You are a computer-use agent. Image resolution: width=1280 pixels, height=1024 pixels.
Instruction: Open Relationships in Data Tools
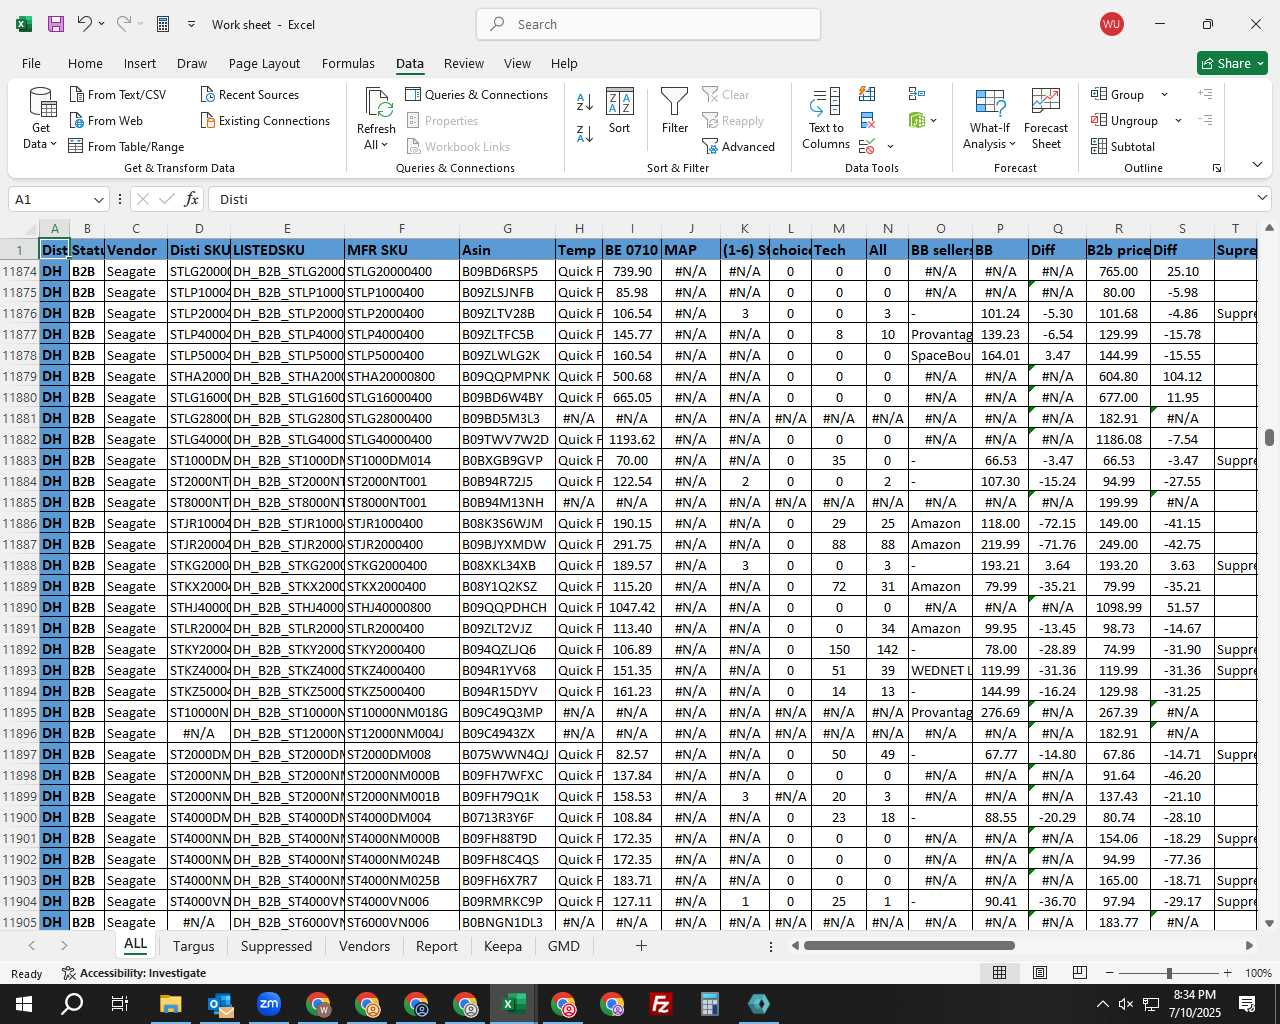[917, 94]
